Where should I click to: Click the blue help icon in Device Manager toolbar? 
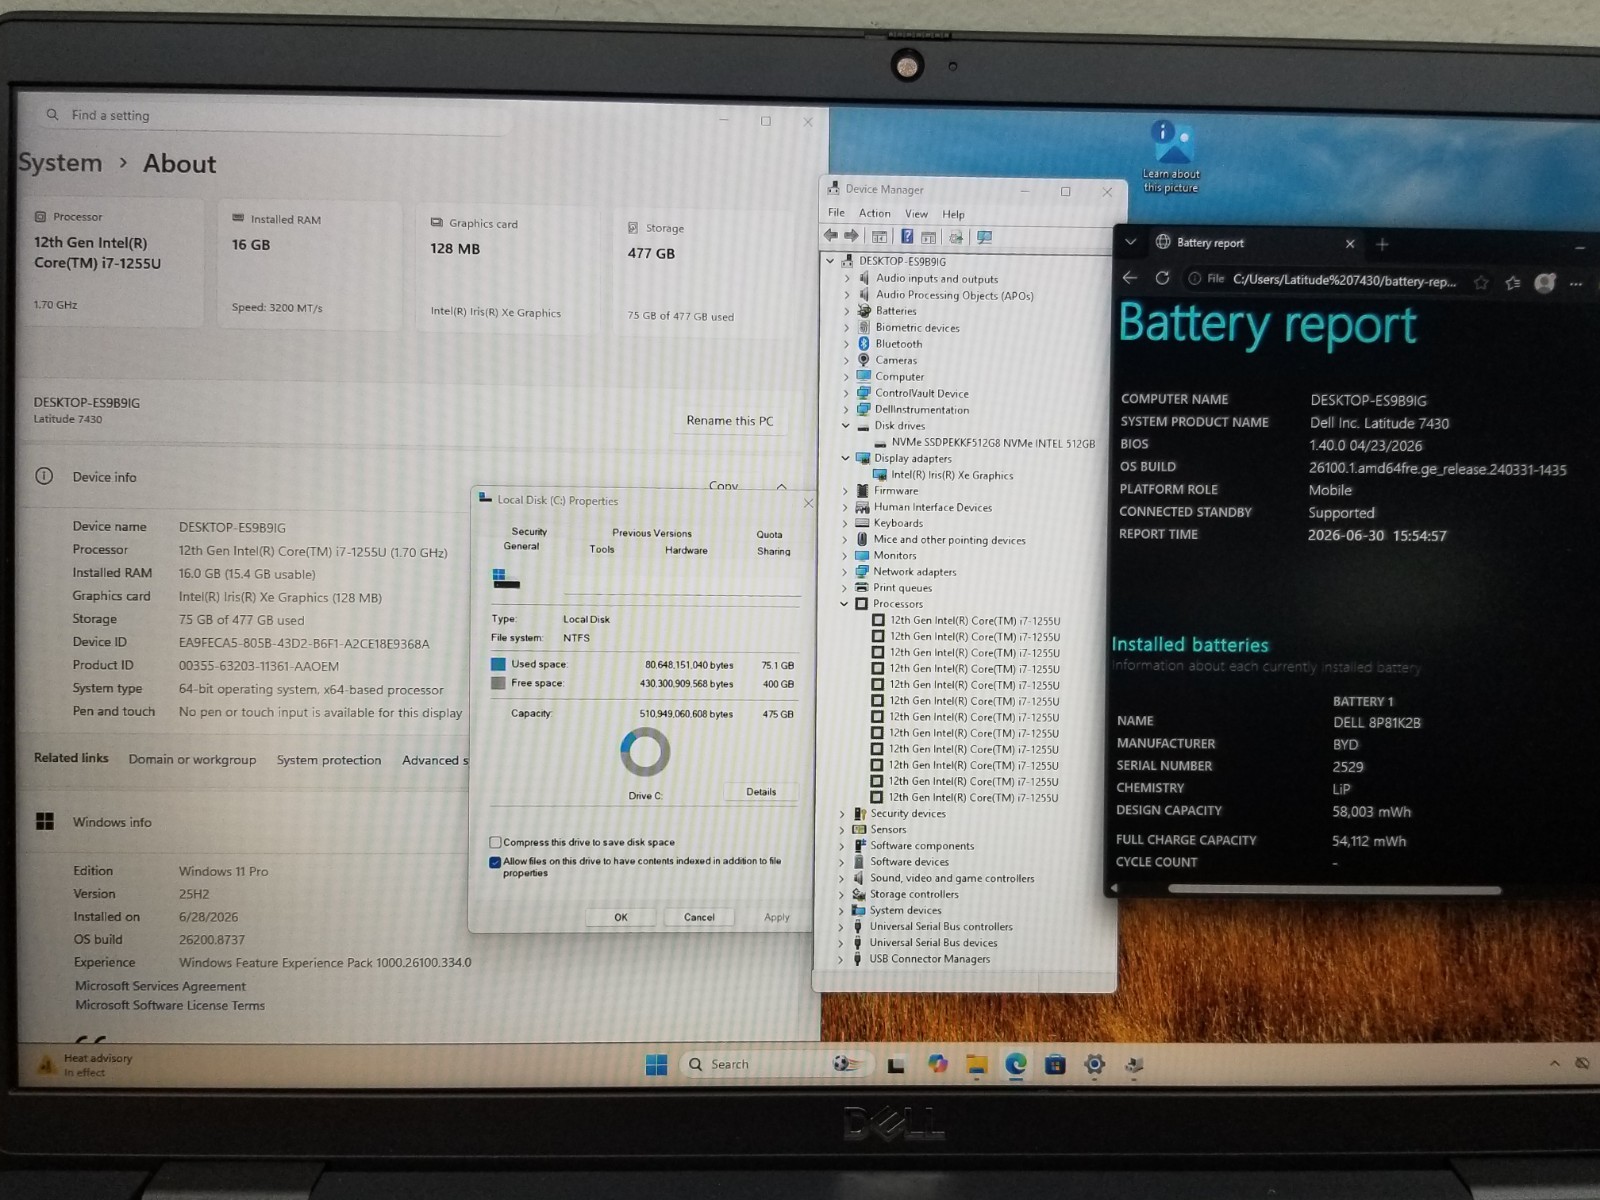click(x=906, y=237)
